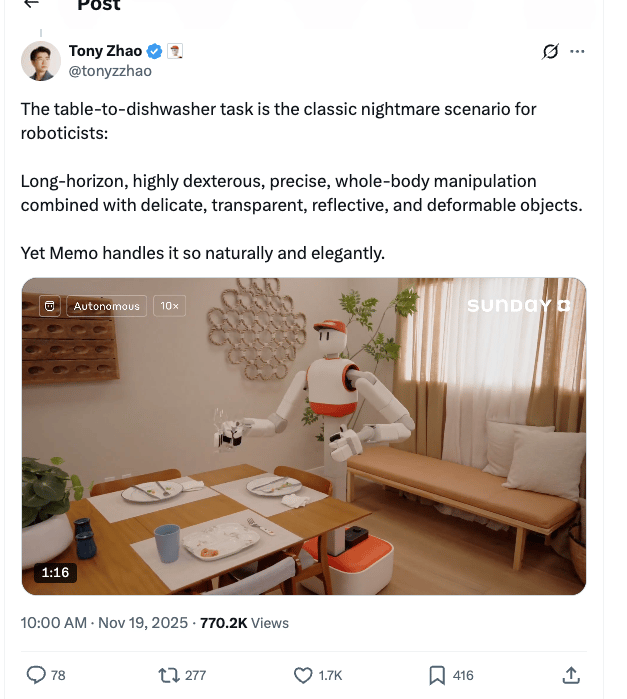This screenshot has width=627, height=699.
Task: Open the @tonyzzhao handle link
Action: (110, 71)
